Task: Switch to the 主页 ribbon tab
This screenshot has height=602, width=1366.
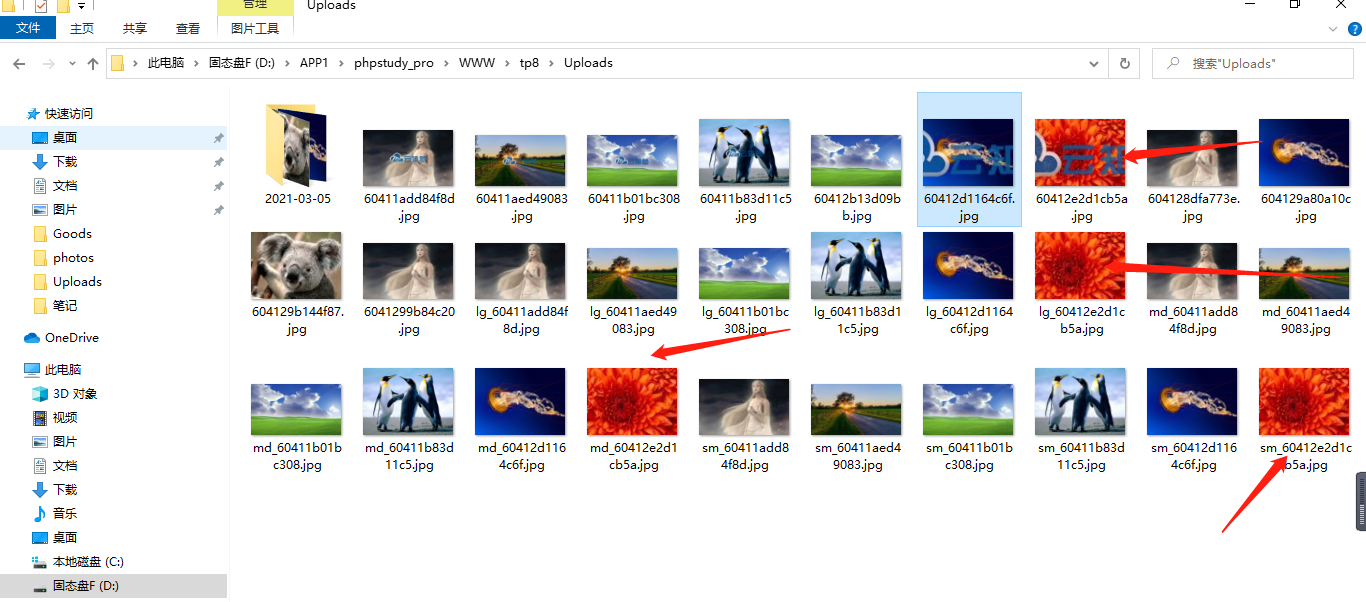Action: click(82, 29)
